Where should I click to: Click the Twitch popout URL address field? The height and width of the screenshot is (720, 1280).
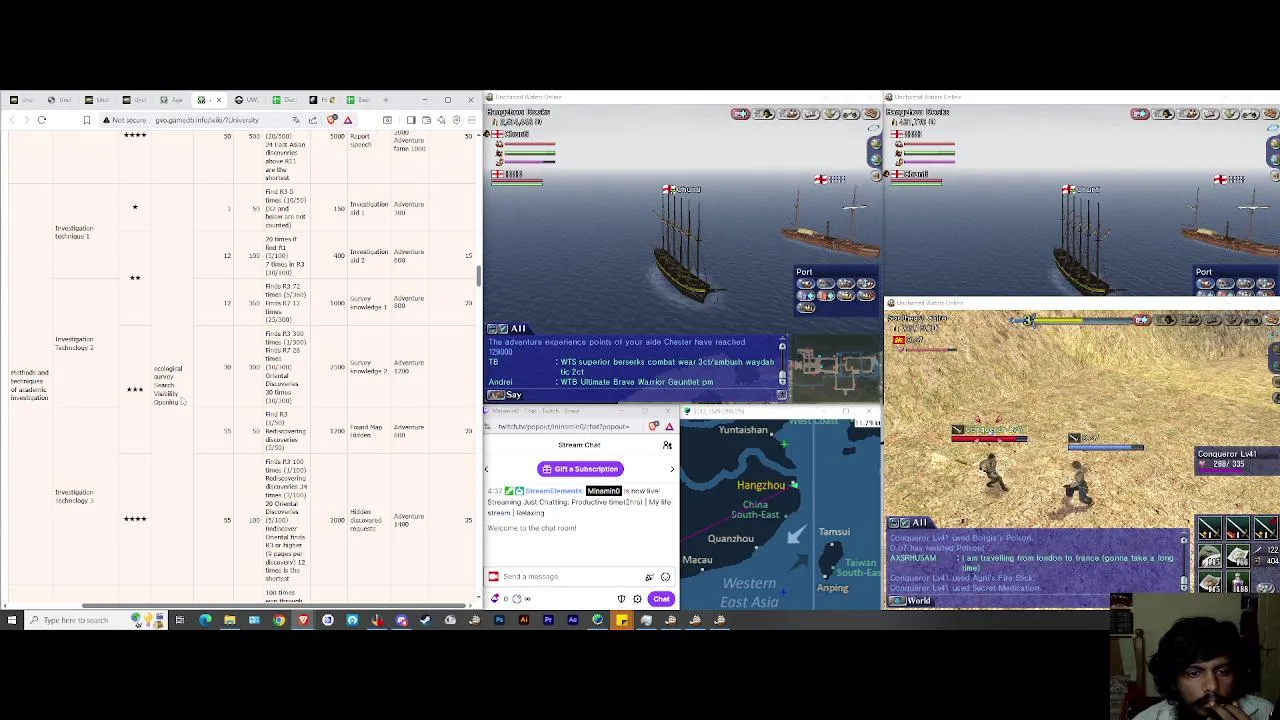564,427
